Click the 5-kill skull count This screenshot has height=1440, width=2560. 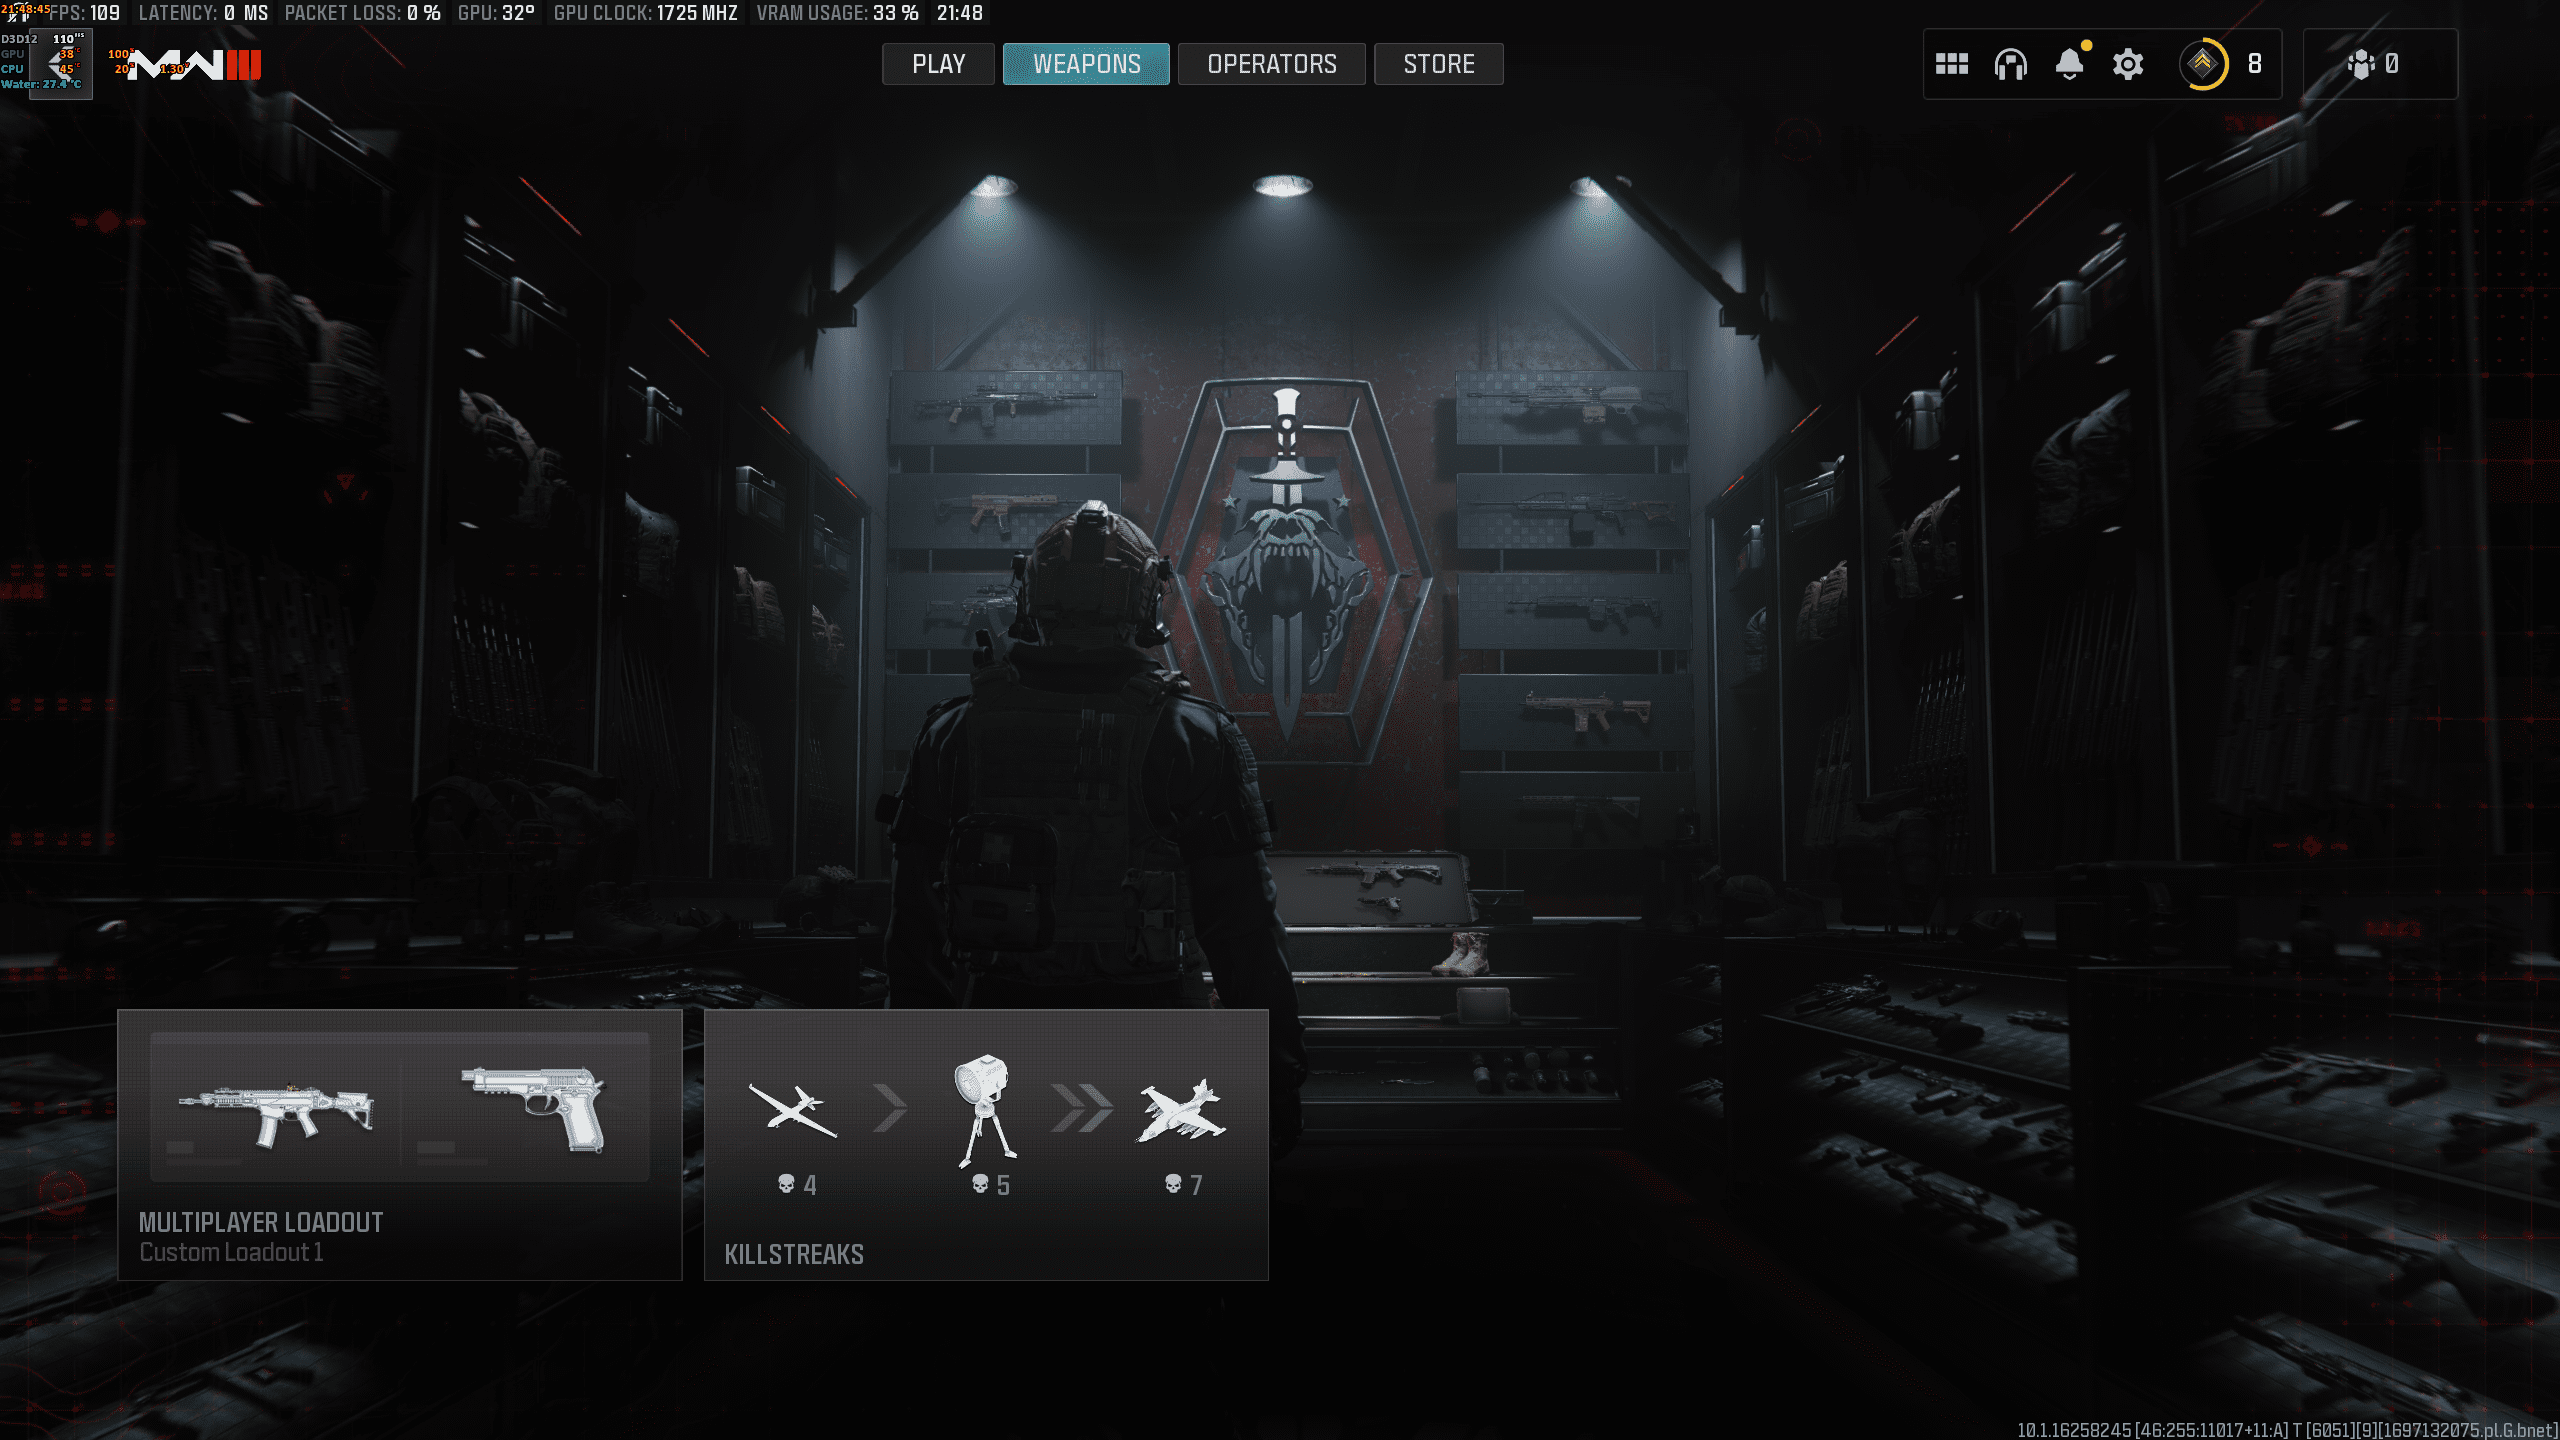[991, 1185]
